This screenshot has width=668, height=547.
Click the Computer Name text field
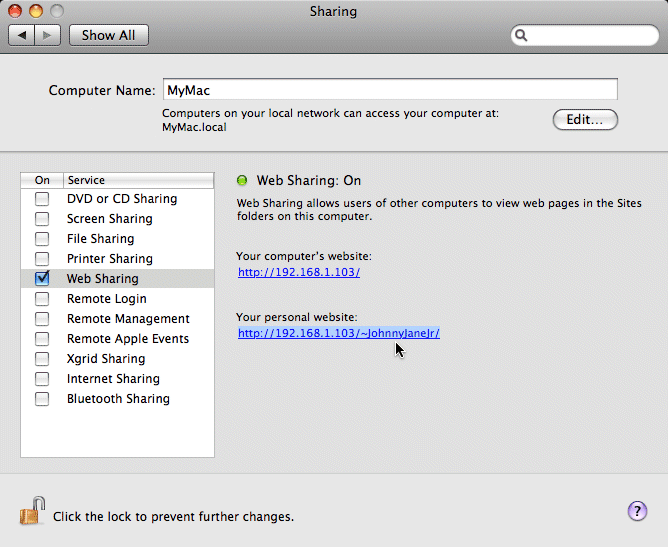pos(389,89)
